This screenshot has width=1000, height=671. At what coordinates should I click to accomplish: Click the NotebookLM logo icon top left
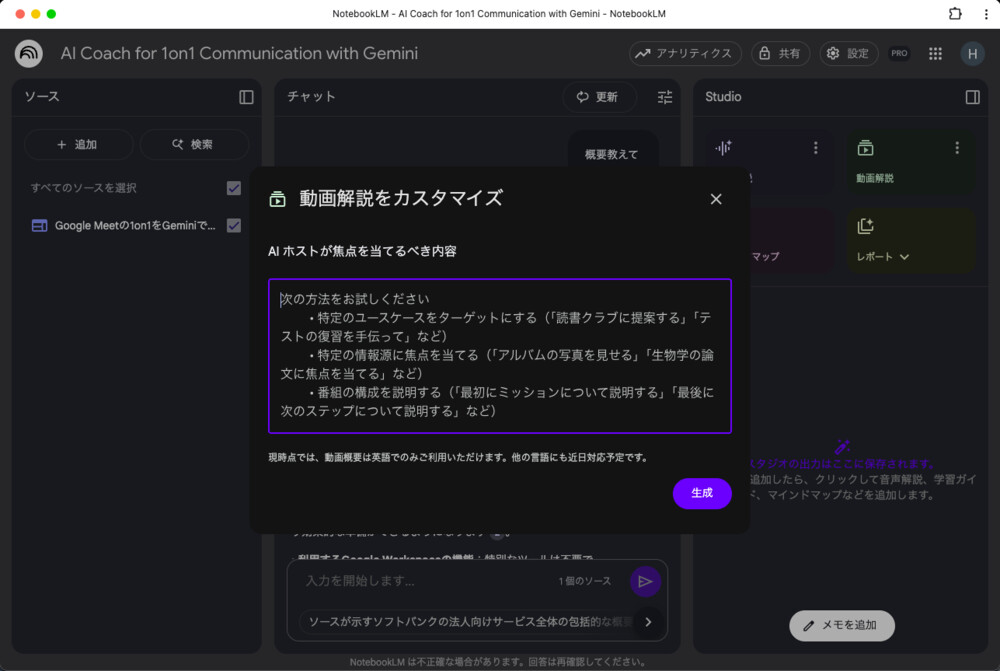tap(28, 53)
